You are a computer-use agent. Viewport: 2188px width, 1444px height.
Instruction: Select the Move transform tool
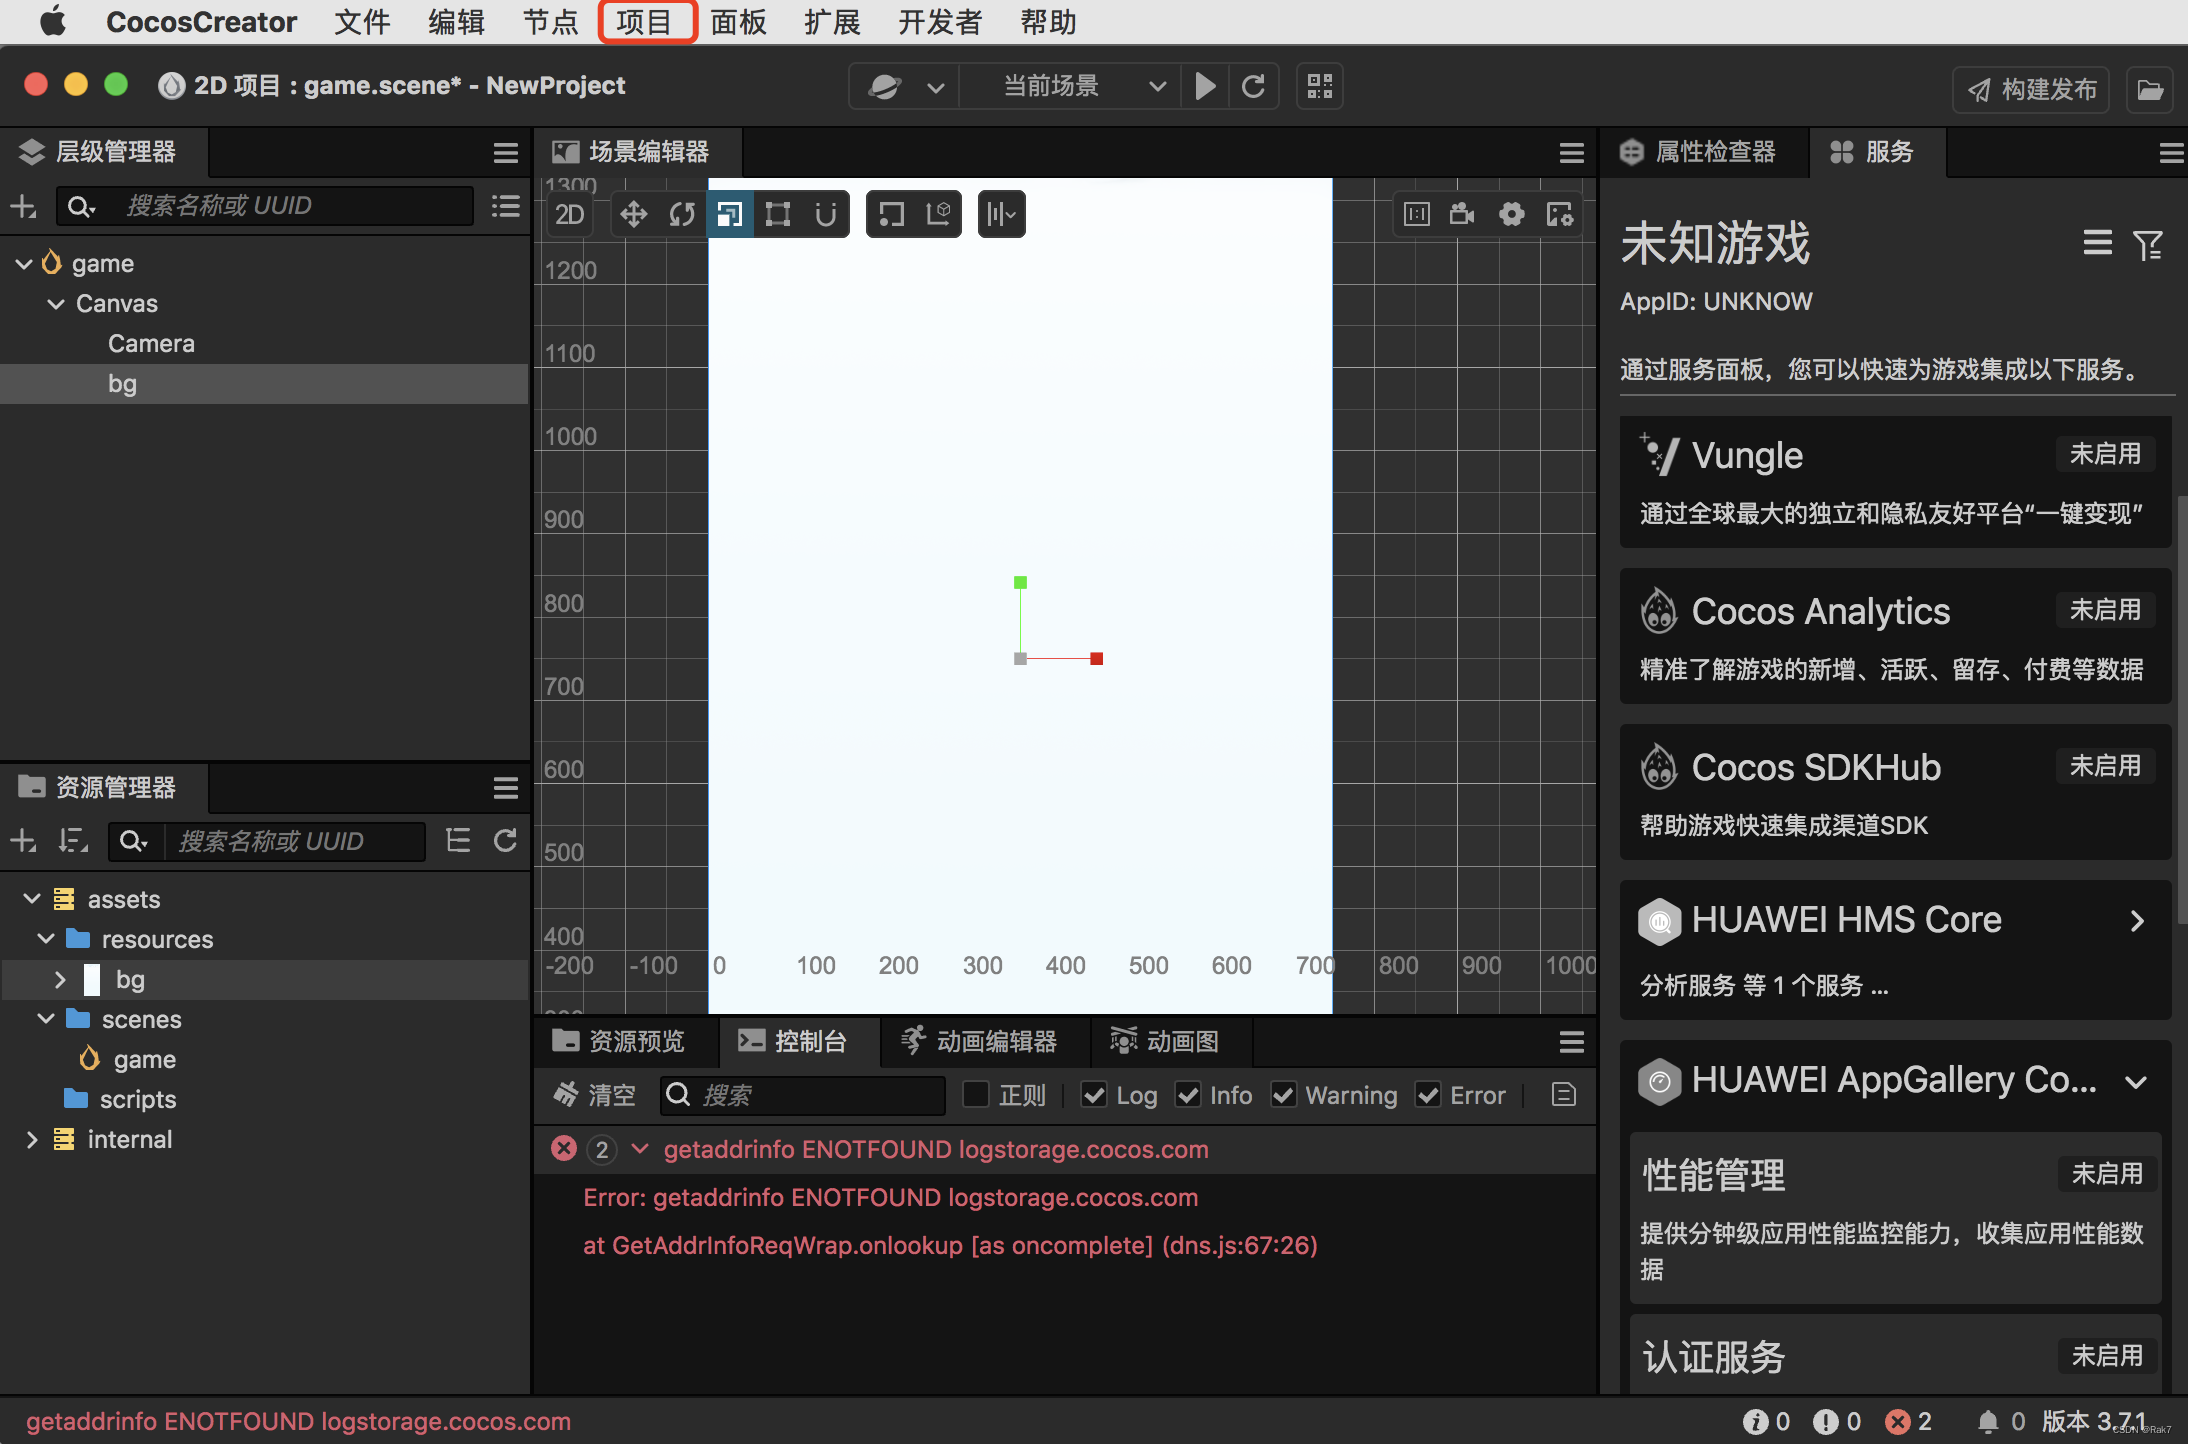tap(634, 213)
